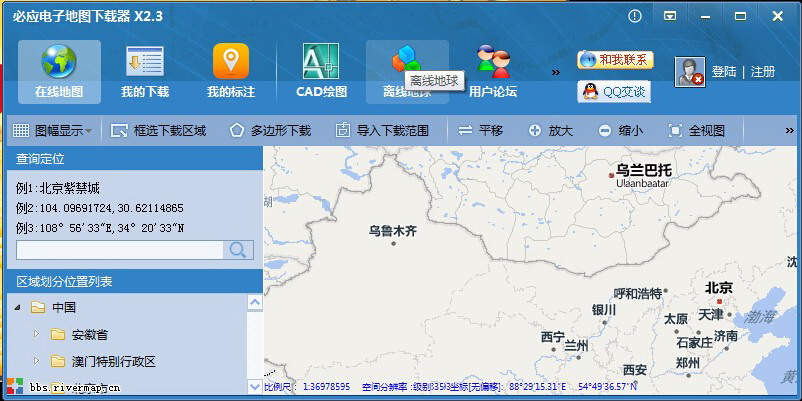The image size is (802, 401).
Task: Select the 中国 folder in region list
Action: 53,307
